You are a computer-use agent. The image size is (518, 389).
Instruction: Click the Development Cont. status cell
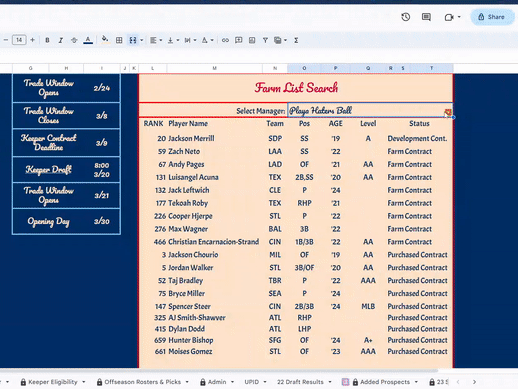coord(417,138)
